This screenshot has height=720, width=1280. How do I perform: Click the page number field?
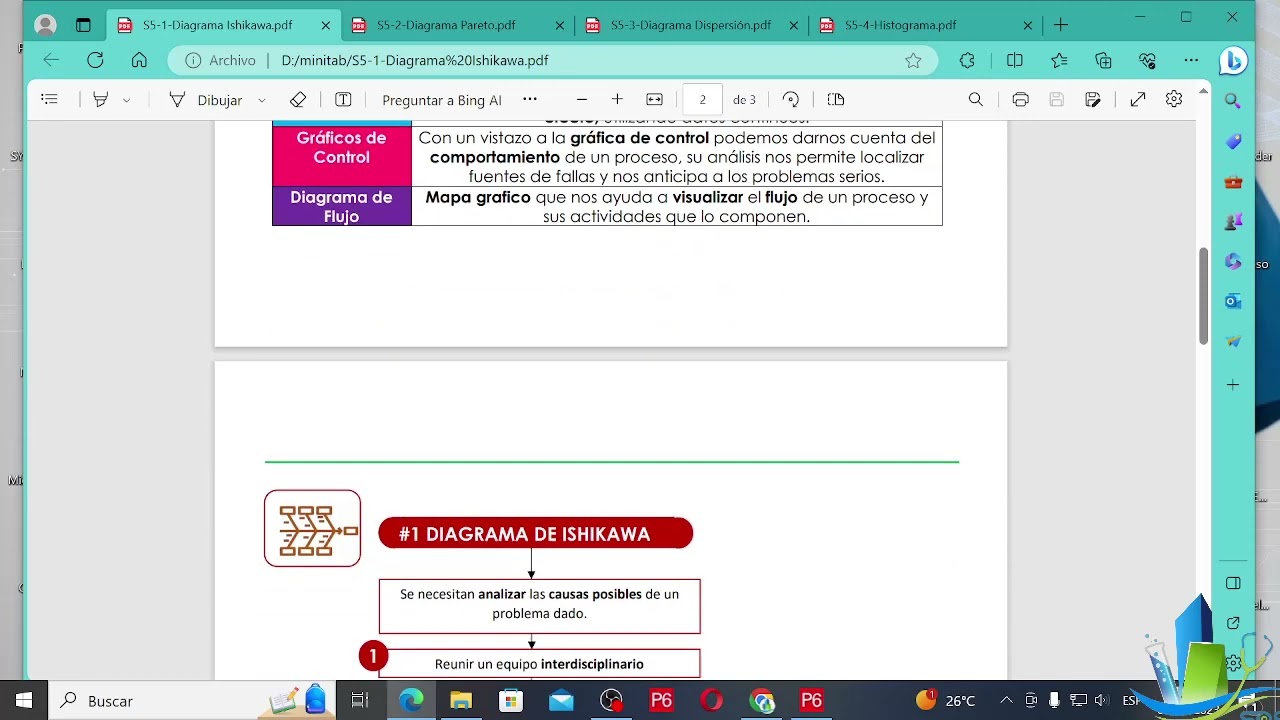(702, 99)
